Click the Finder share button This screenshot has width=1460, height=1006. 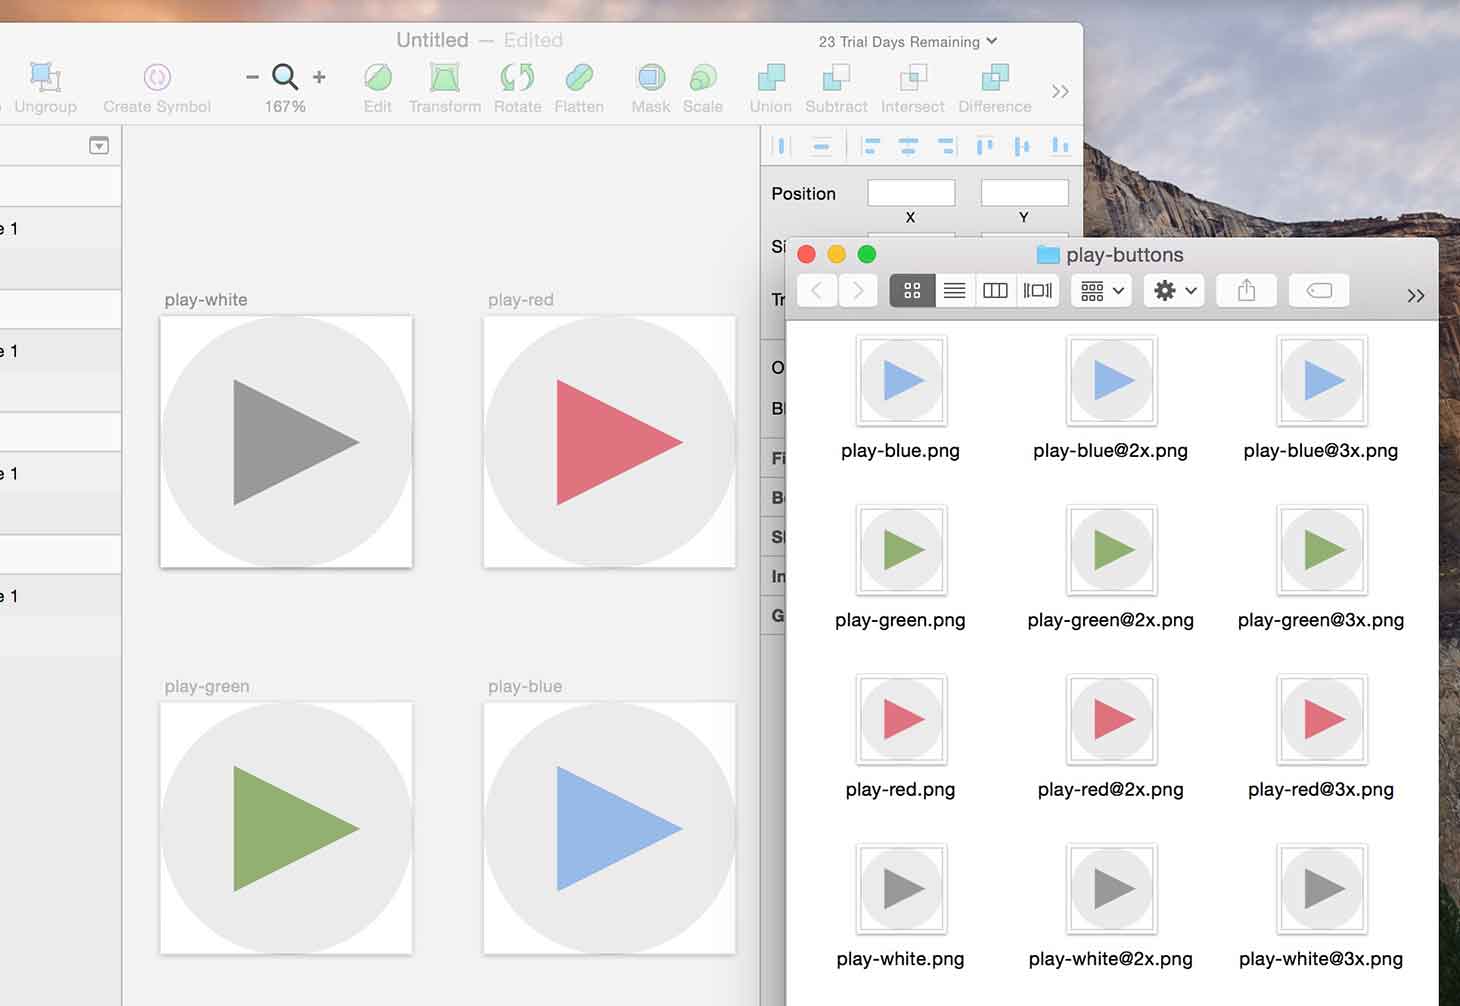(x=1246, y=291)
